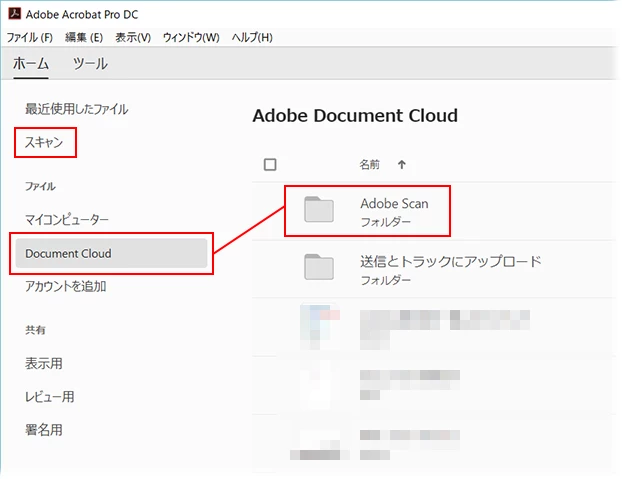Viewport: 622px width, 479px height.
Task: Open the Adobe Scan folder icon
Action: point(319,209)
